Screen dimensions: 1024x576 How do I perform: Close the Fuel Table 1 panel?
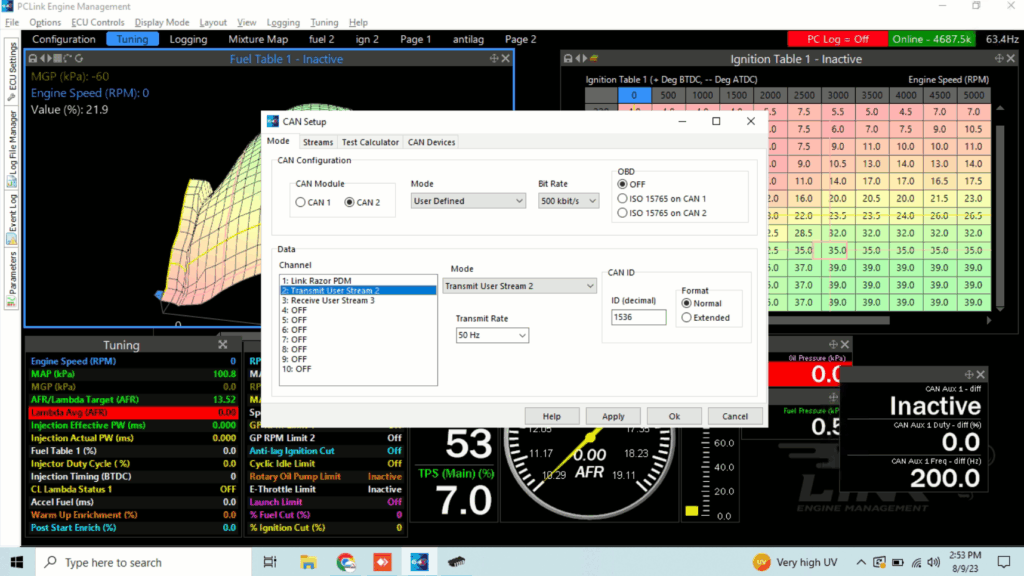click(505, 59)
